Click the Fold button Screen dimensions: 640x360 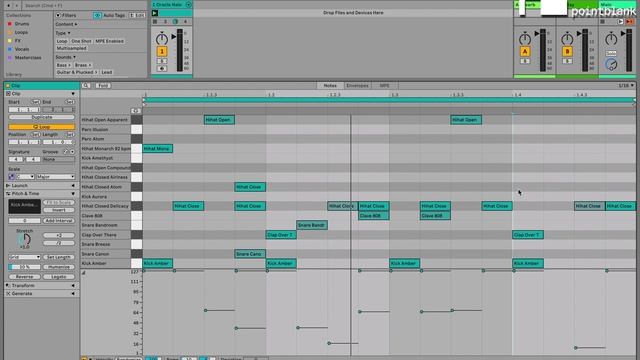tap(103, 86)
